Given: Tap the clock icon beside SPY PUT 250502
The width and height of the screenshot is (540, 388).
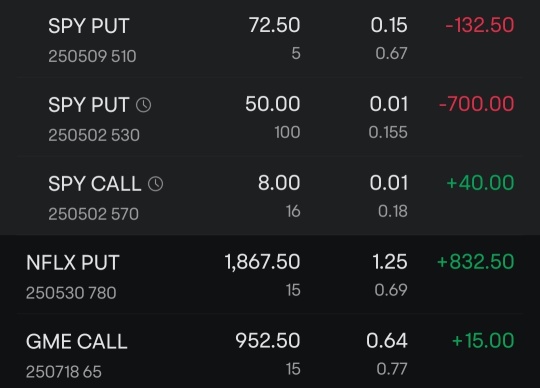Looking at the screenshot, I should pos(144,105).
